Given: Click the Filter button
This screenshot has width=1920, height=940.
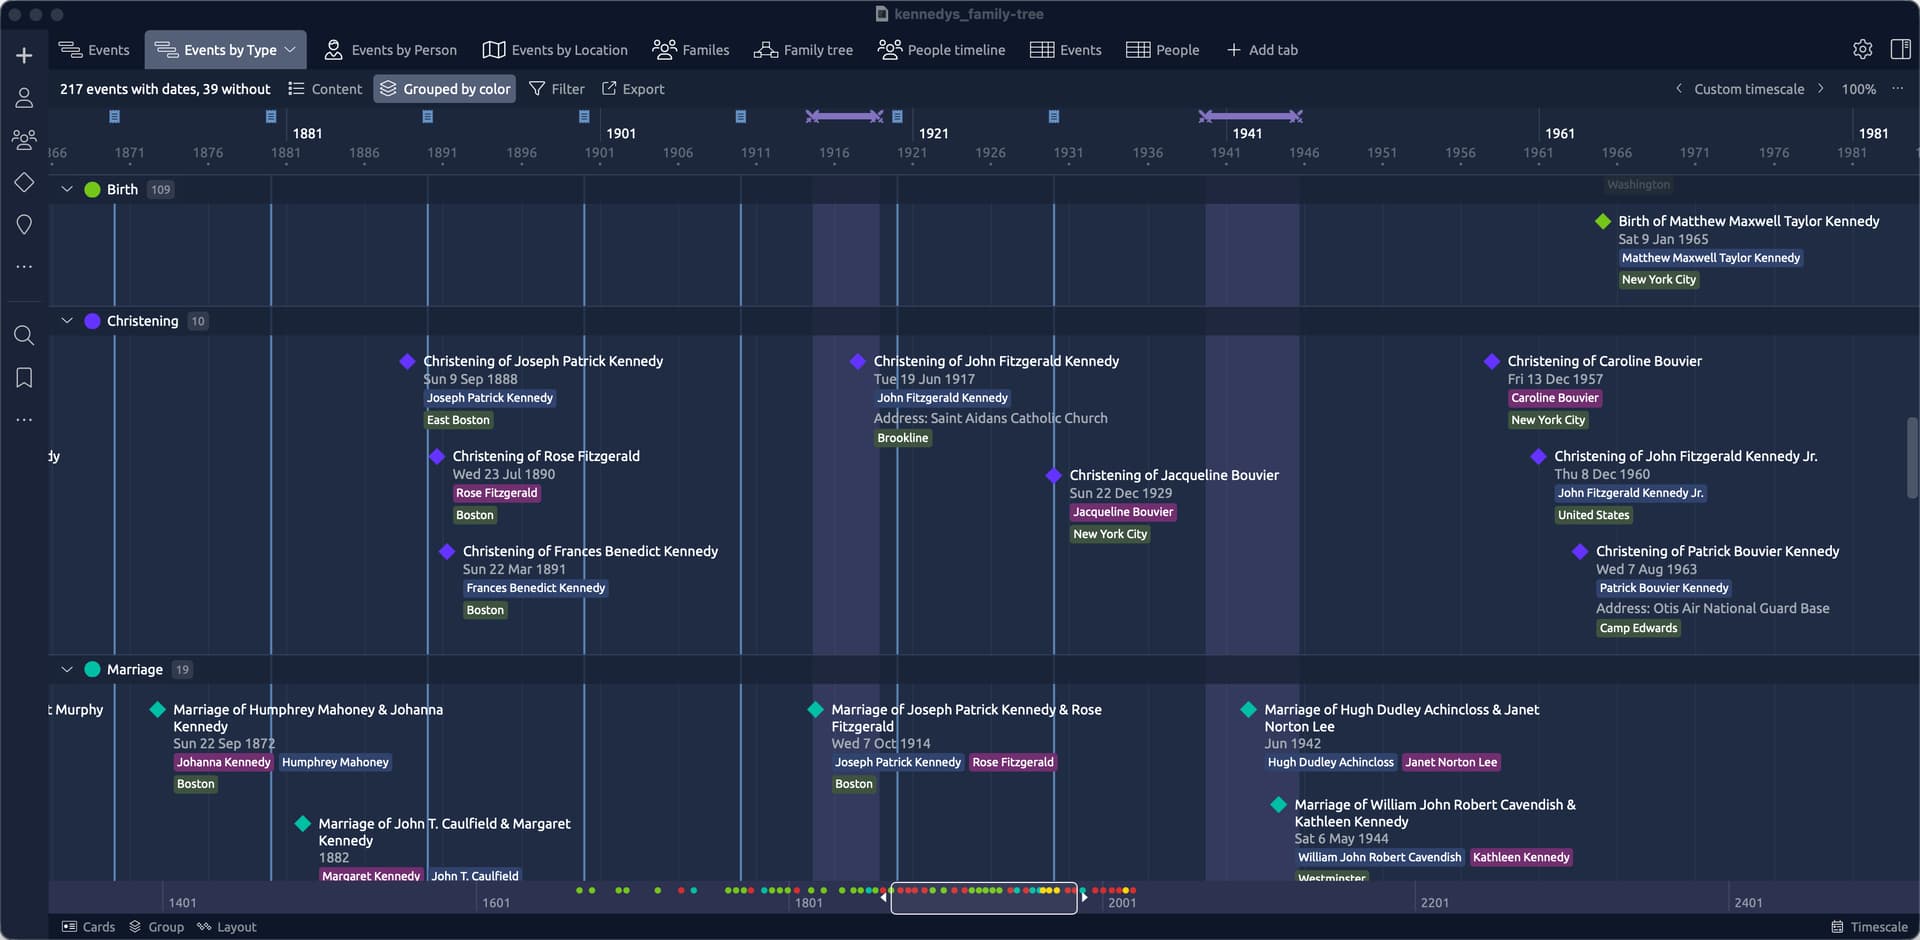Looking at the screenshot, I should click(557, 89).
